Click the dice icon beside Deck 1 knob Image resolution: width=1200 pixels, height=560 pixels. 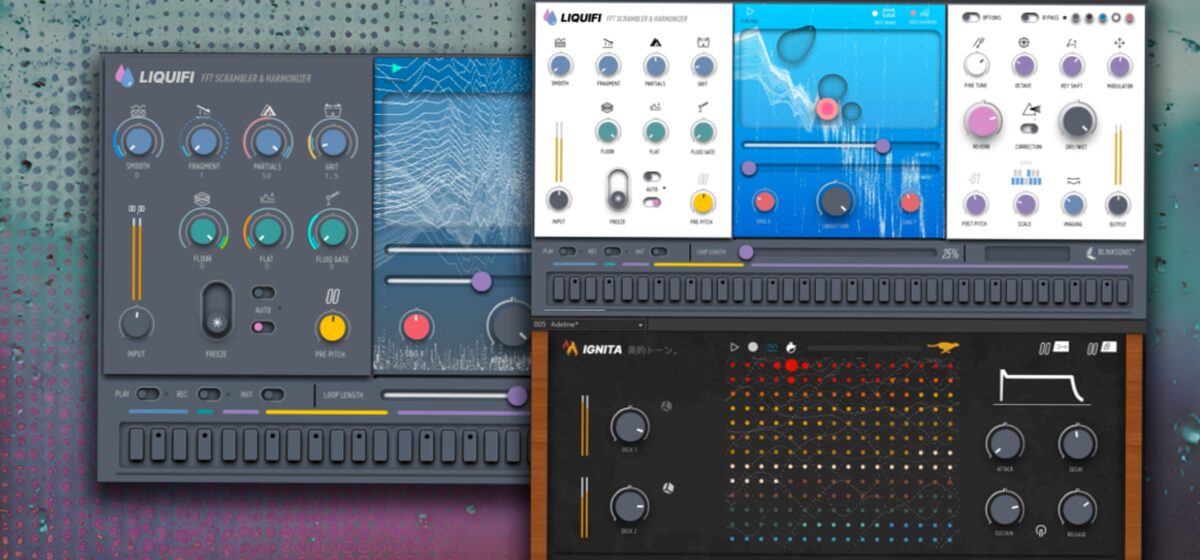click(666, 405)
